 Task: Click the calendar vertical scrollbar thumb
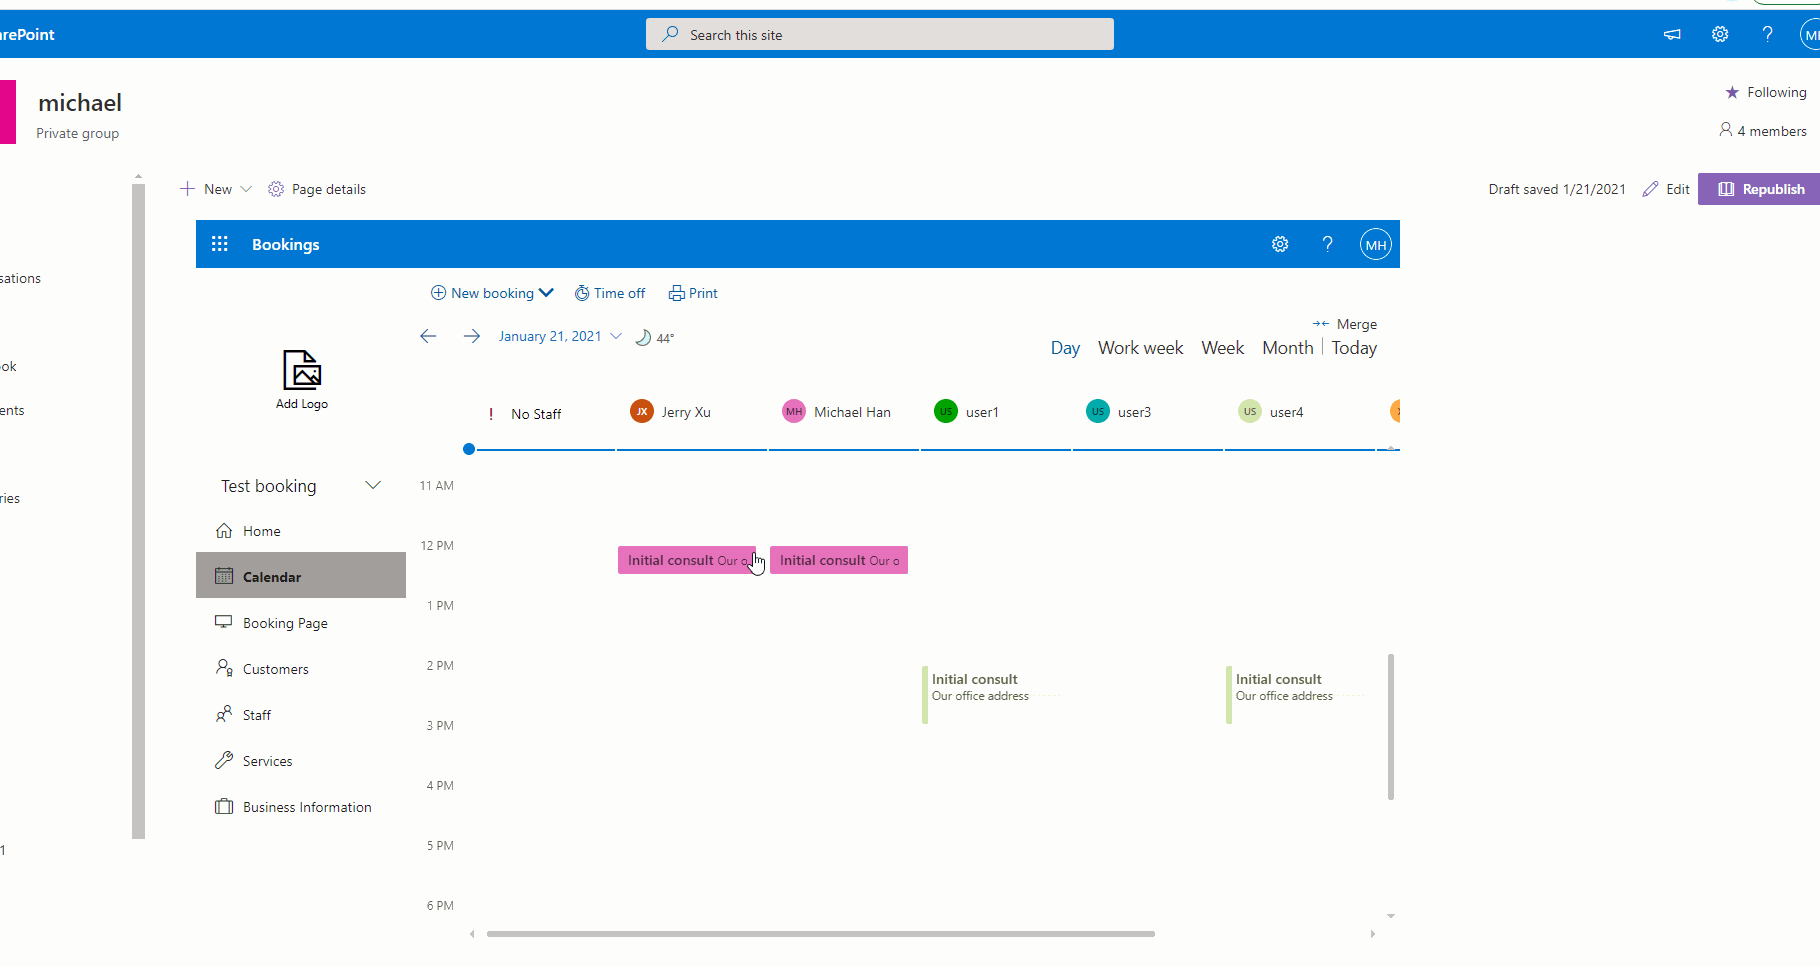pos(1391,727)
